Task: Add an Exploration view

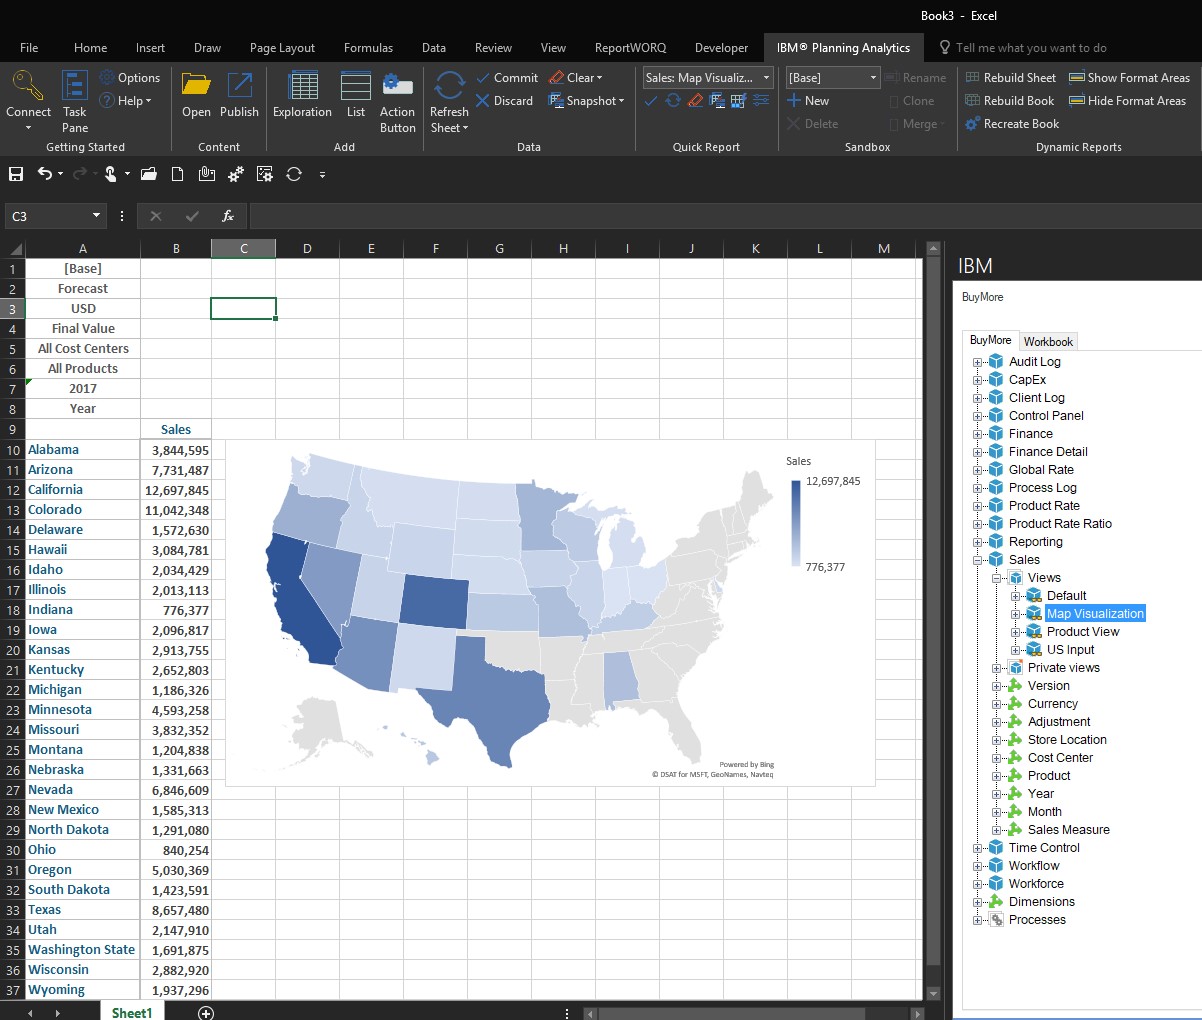Action: click(x=302, y=95)
